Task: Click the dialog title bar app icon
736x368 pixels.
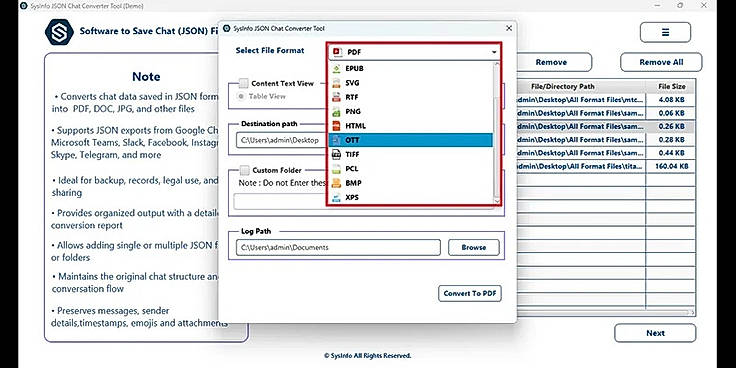Action: [x=227, y=29]
